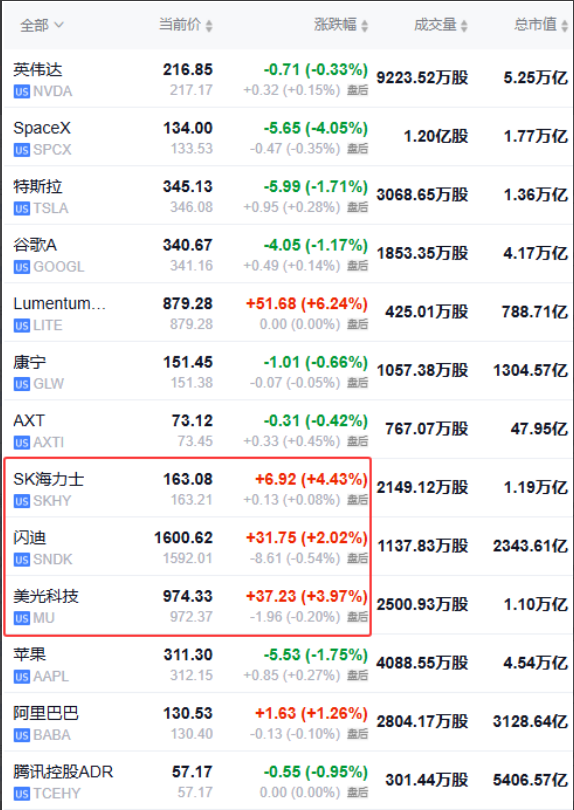The image size is (574, 810).
Task: Open the AXT stock name
Action: click(29, 420)
